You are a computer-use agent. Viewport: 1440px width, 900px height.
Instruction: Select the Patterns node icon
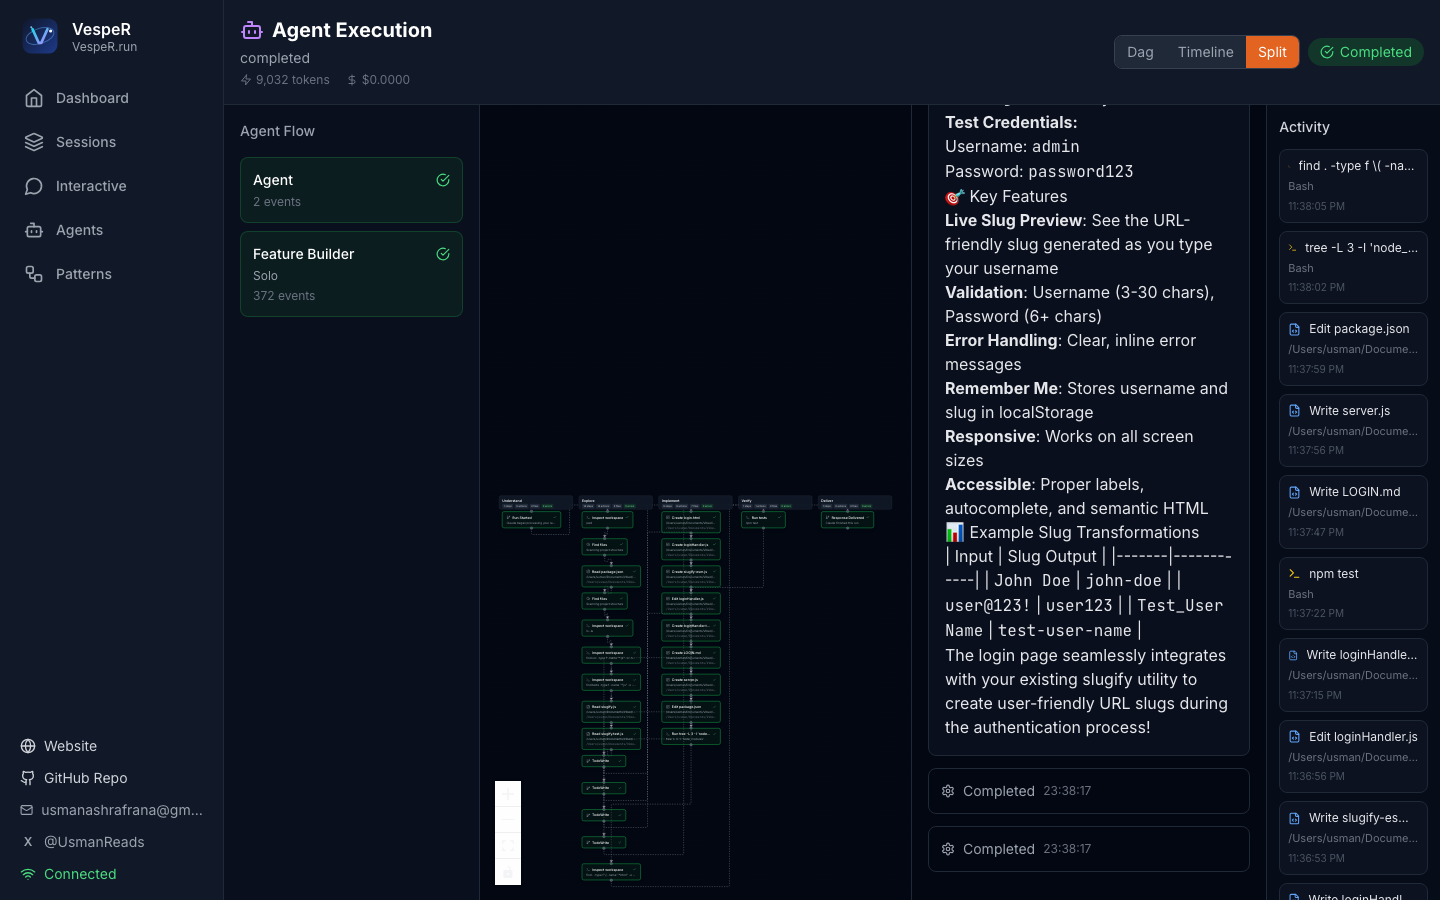coord(34,274)
